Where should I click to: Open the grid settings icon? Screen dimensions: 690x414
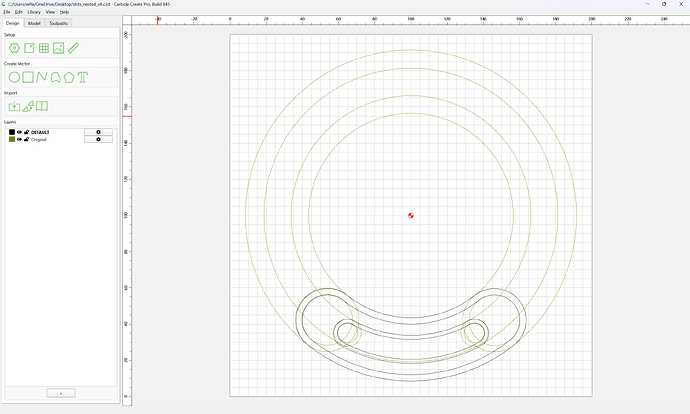point(44,48)
